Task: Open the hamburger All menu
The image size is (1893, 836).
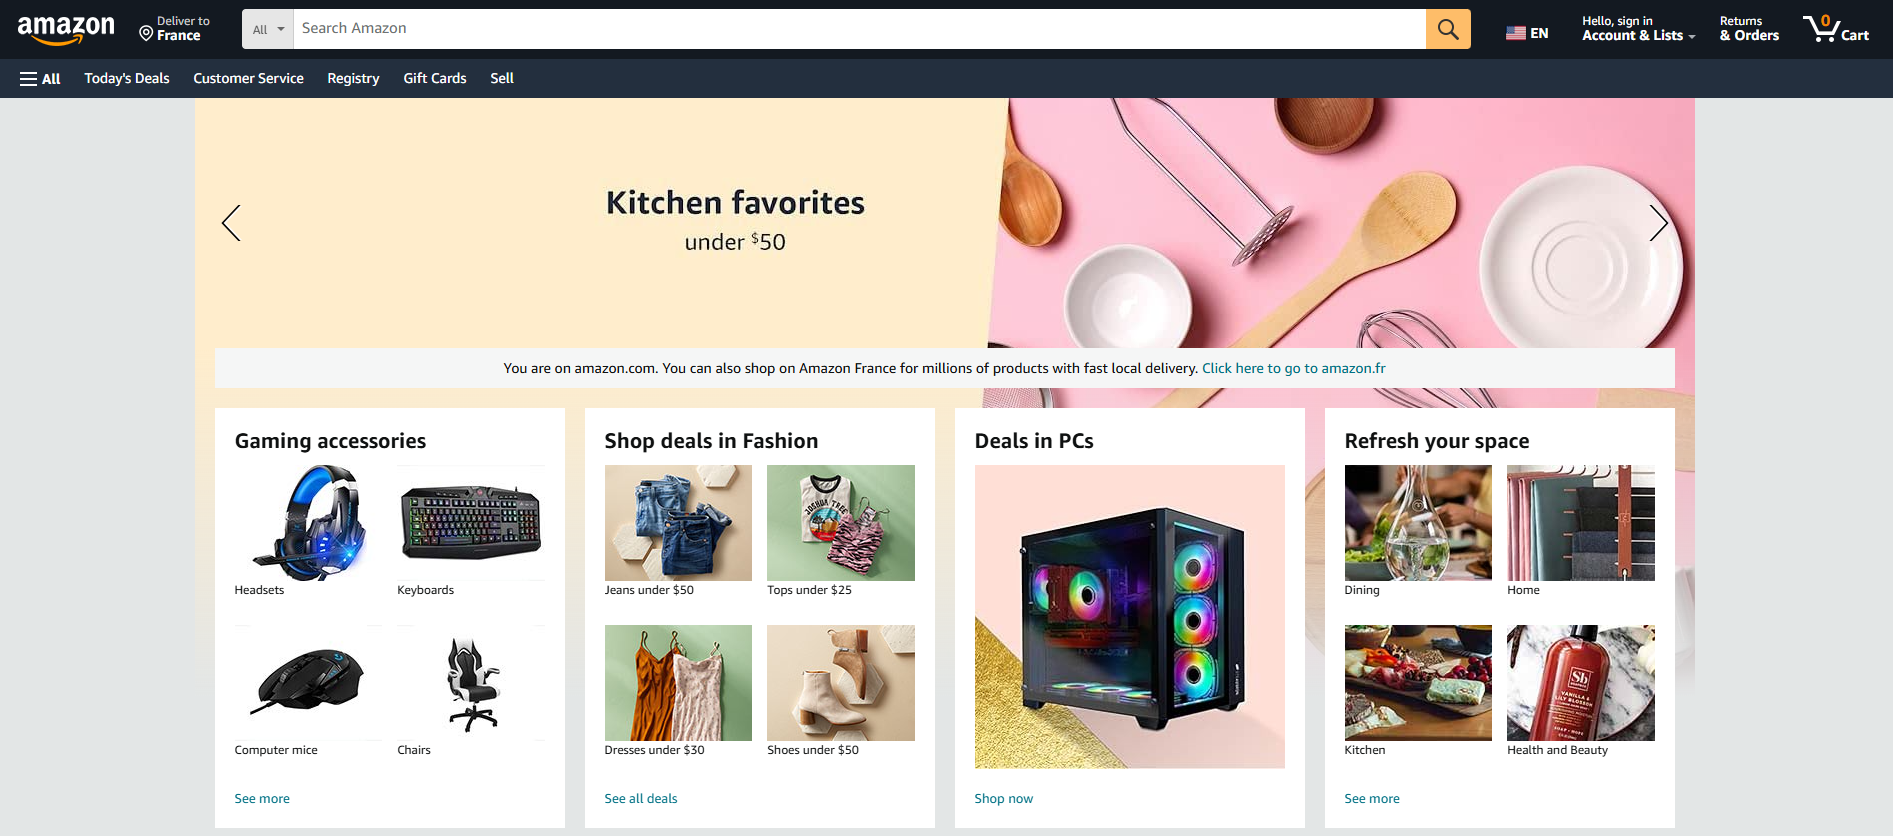Action: point(40,79)
